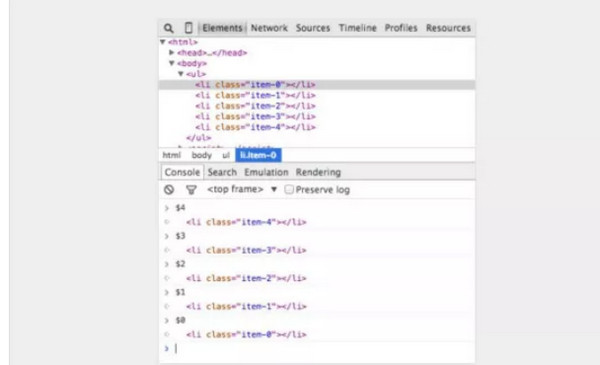Open the Profiles tab
The height and width of the screenshot is (365, 600).
[x=401, y=28]
